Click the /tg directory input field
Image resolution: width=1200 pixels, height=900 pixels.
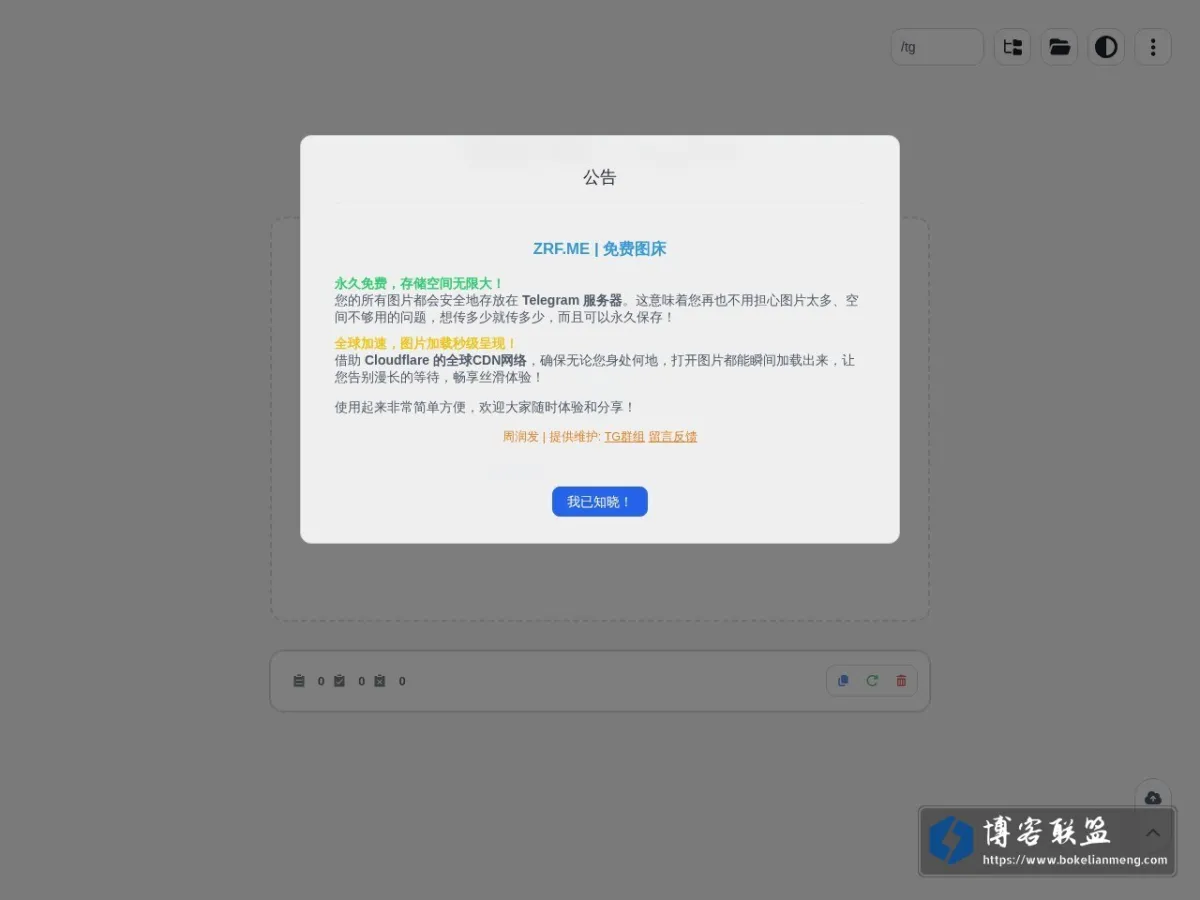(937, 47)
